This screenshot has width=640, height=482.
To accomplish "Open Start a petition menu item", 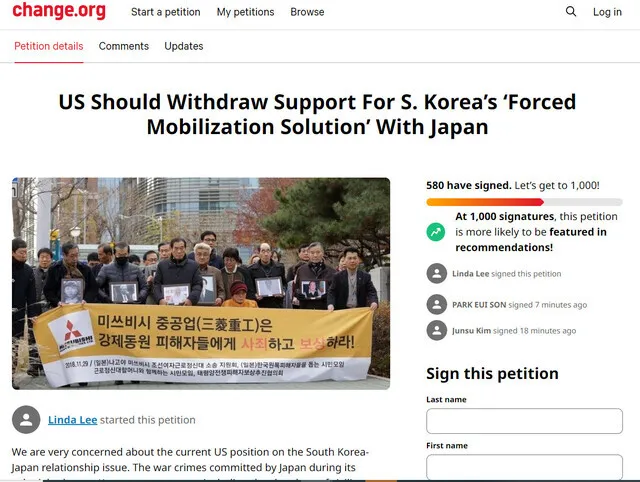I will point(166,12).
